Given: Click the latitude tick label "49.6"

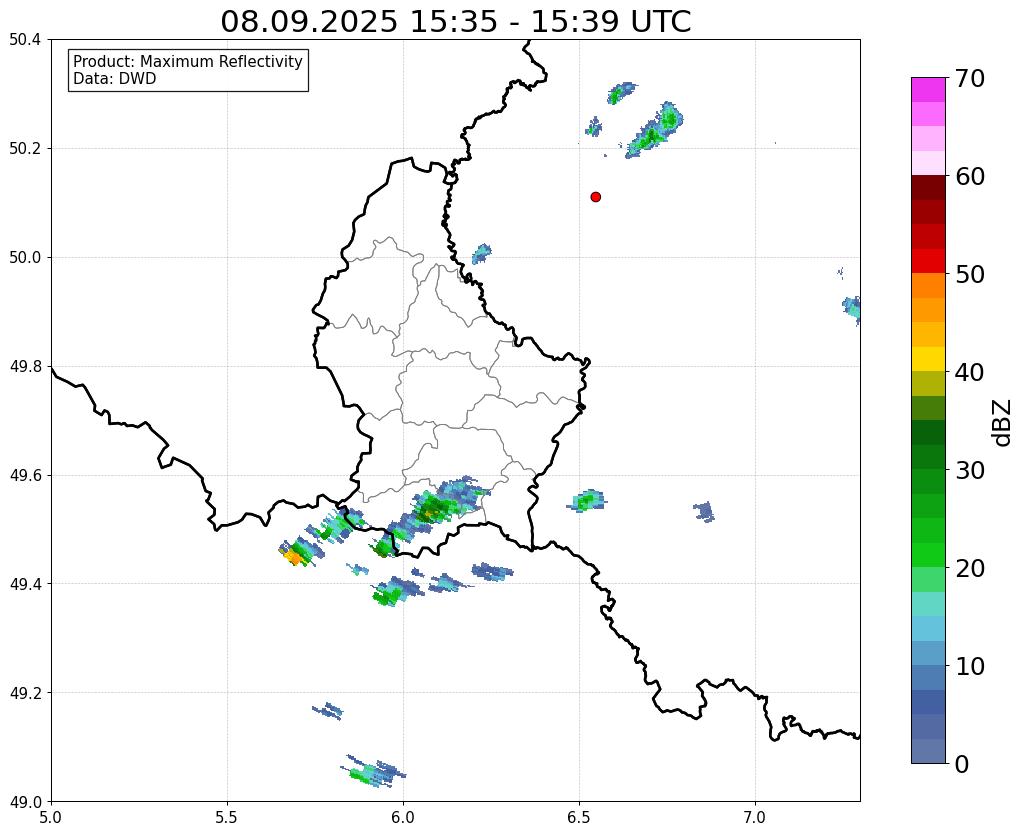Looking at the screenshot, I should (25, 476).
